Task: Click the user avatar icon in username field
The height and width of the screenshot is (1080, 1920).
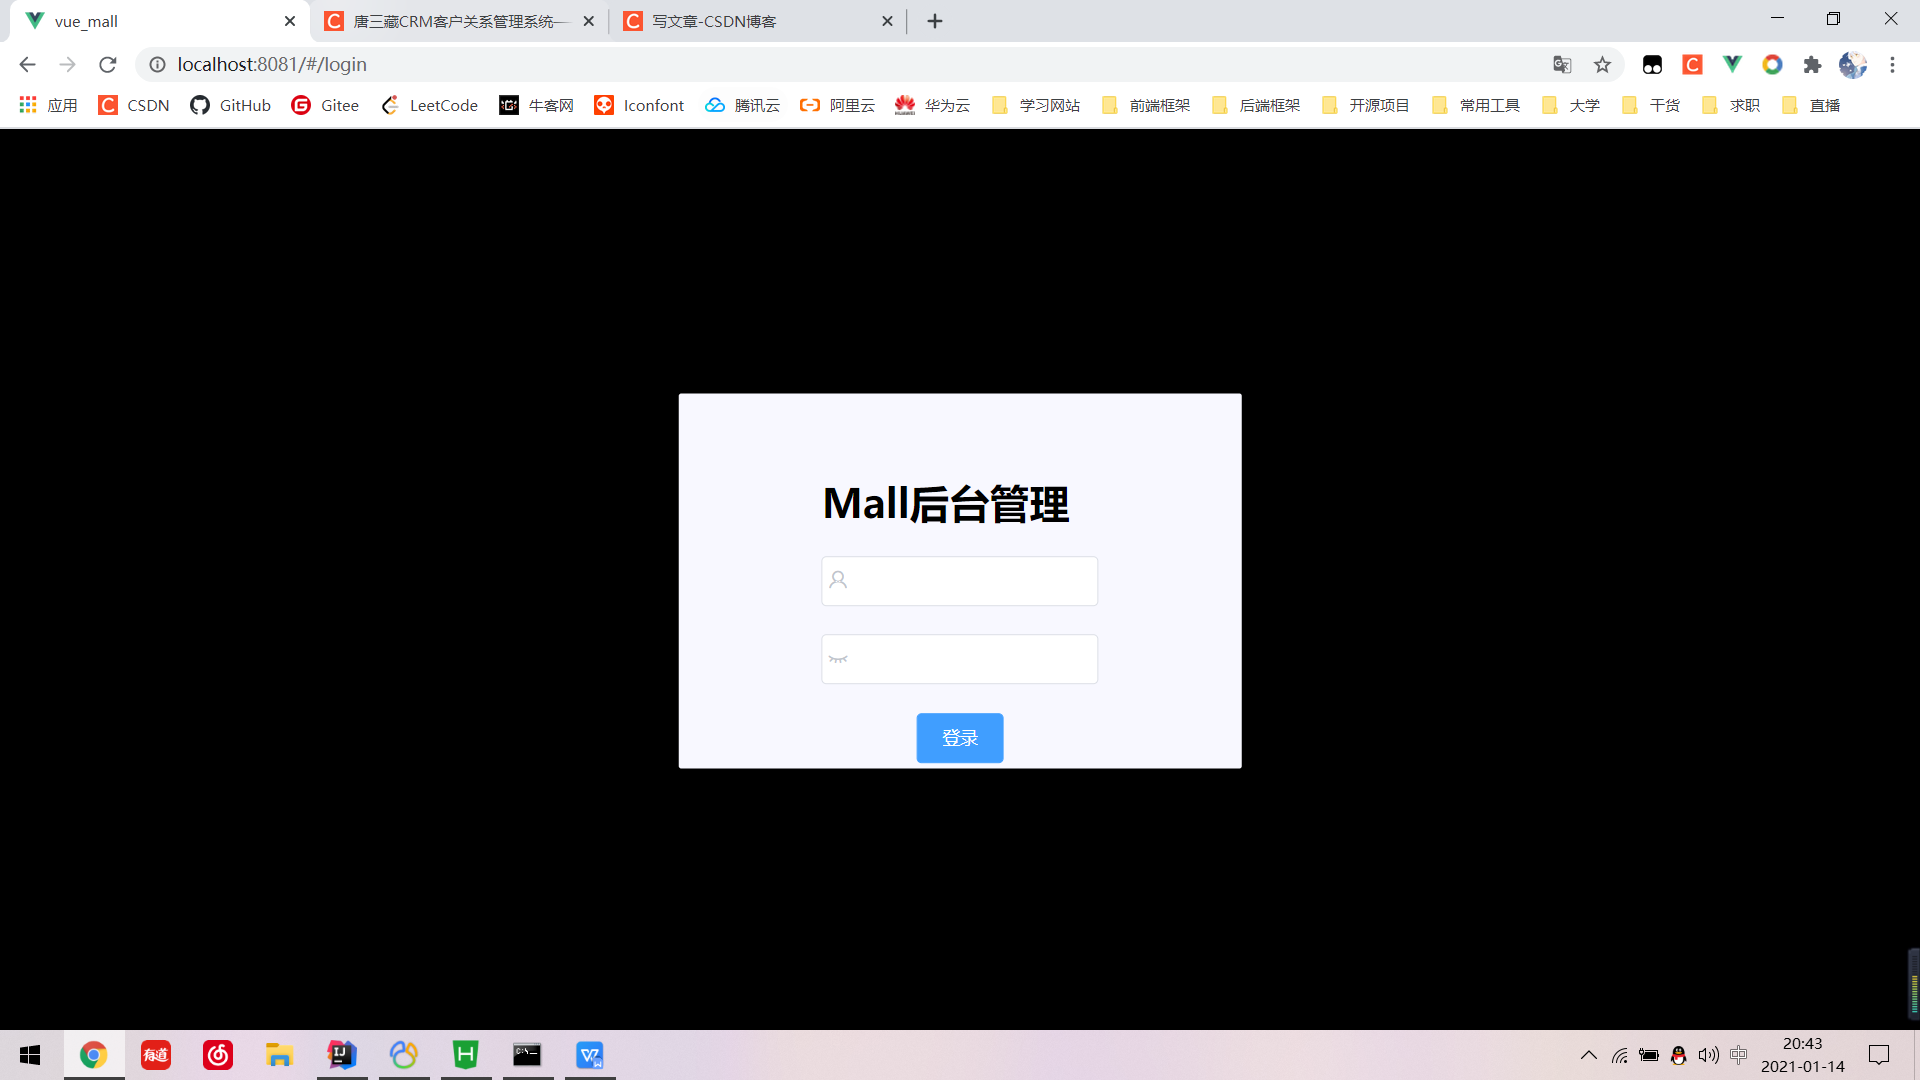Action: pos(838,580)
